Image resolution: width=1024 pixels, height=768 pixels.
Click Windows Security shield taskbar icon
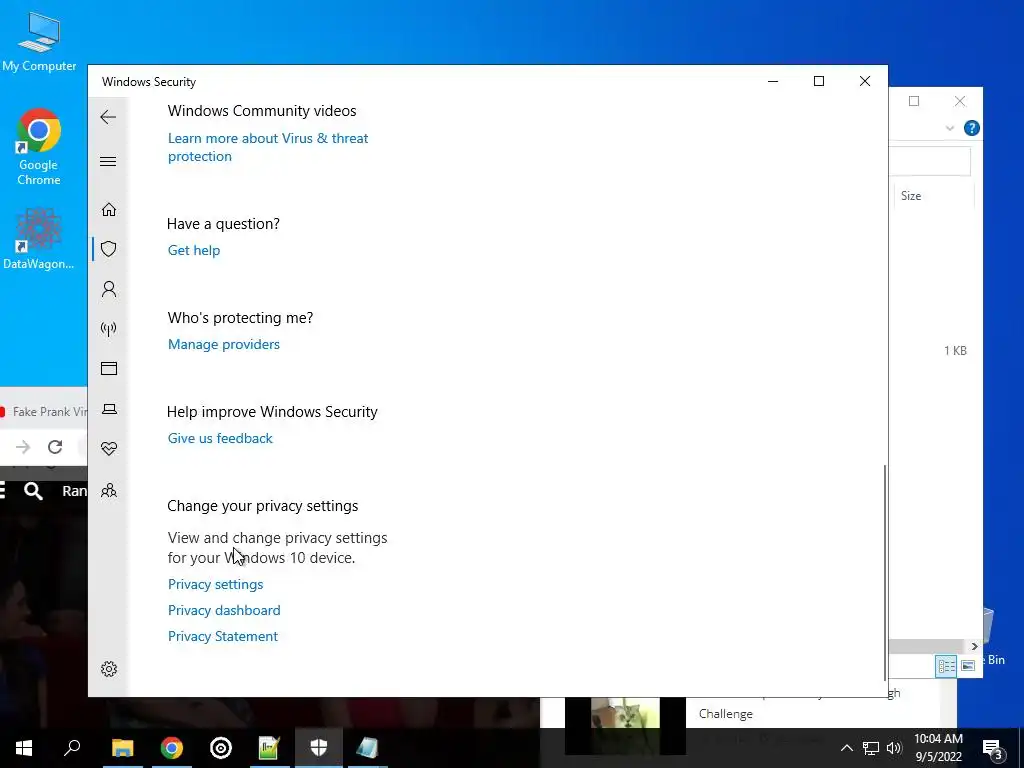pos(319,748)
